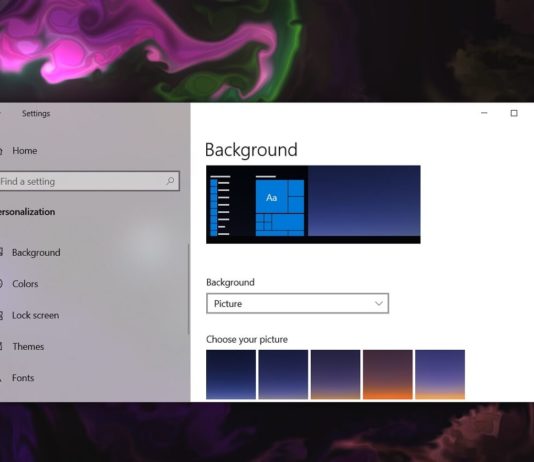Open the Fonts settings page
Image resolution: width=534 pixels, height=462 pixels.
pyautogui.click(x=23, y=378)
